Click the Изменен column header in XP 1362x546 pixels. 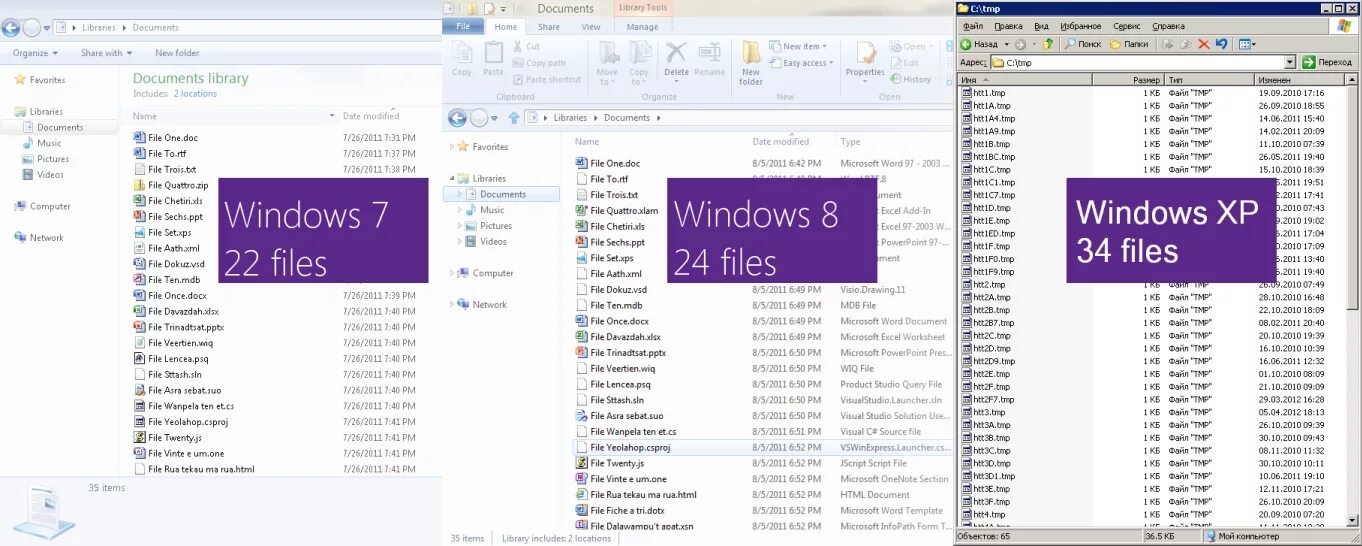point(1300,79)
